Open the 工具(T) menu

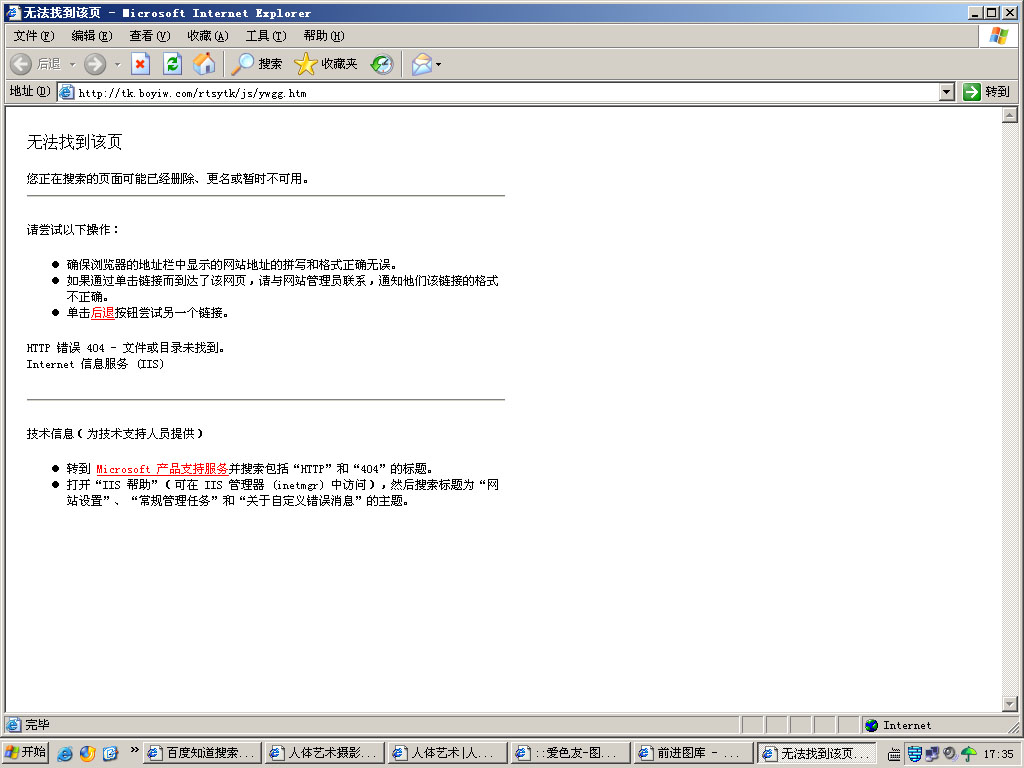[x=266, y=36]
